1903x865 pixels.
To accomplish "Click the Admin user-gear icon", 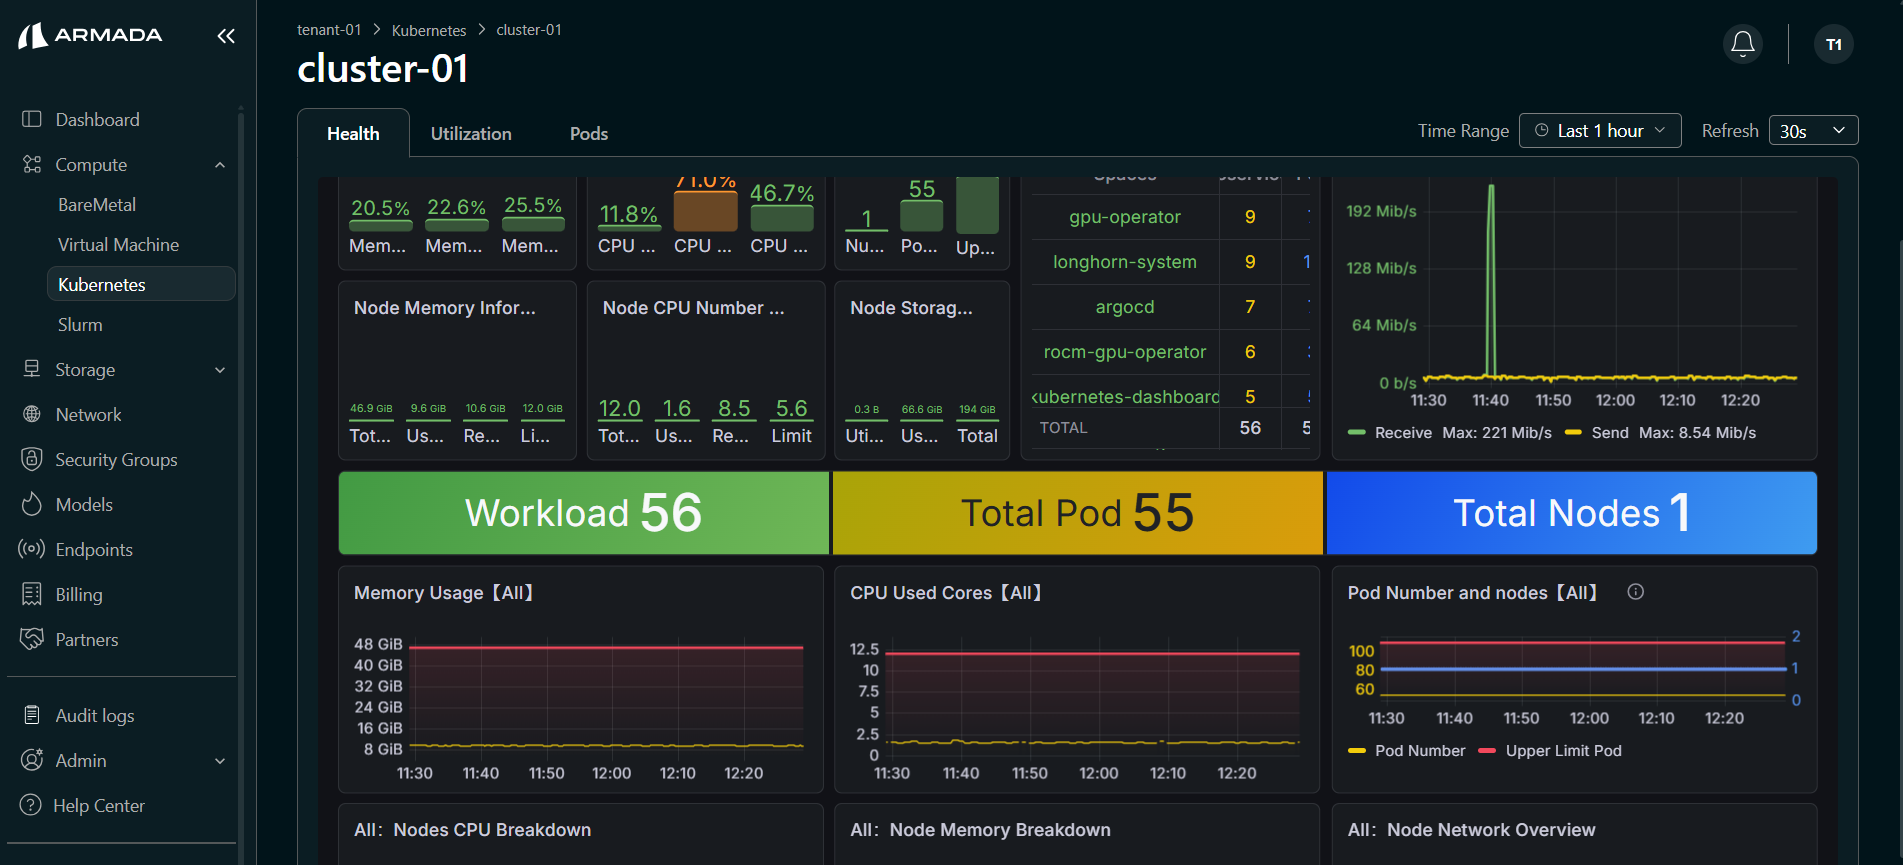I will pyautogui.click(x=32, y=760).
